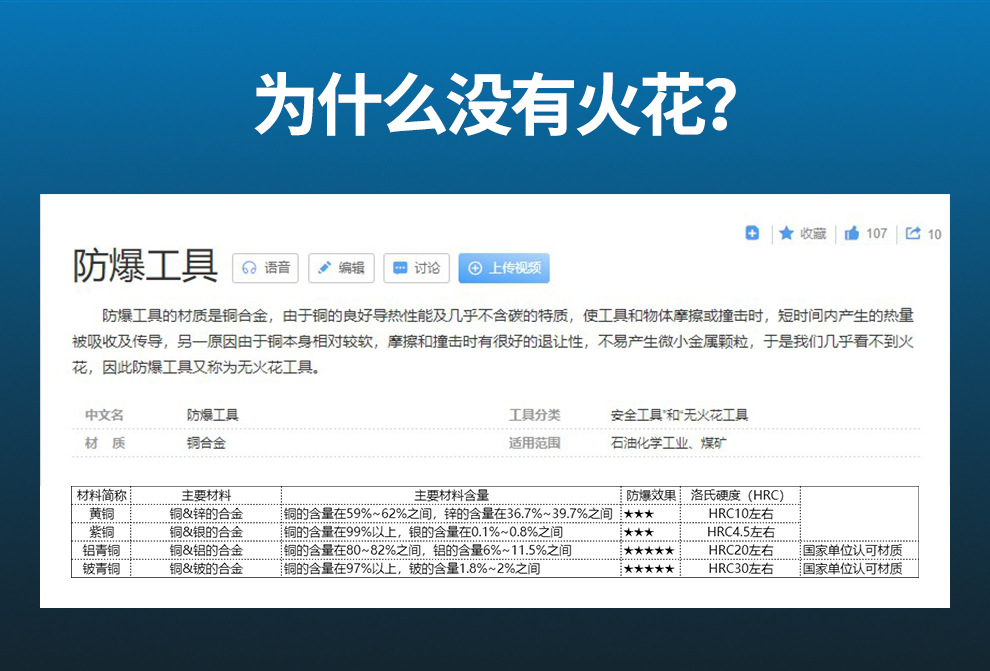The width and height of the screenshot is (990, 671).
Task: Click the plus circle icon on 上传视频
Action: [476, 268]
